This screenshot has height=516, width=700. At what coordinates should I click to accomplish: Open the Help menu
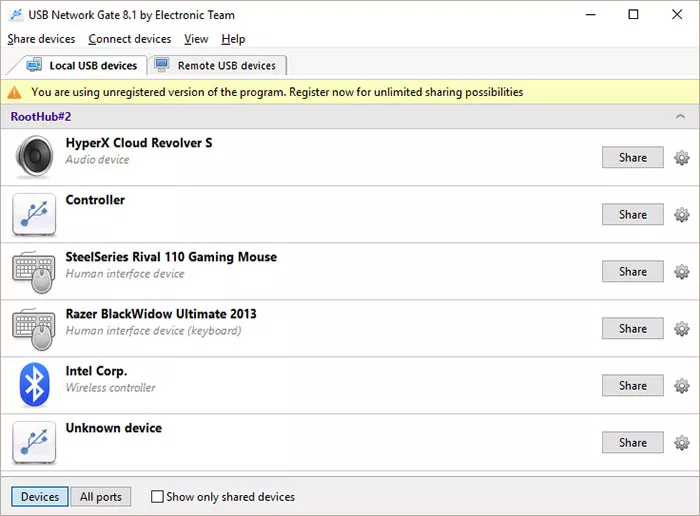[233, 39]
